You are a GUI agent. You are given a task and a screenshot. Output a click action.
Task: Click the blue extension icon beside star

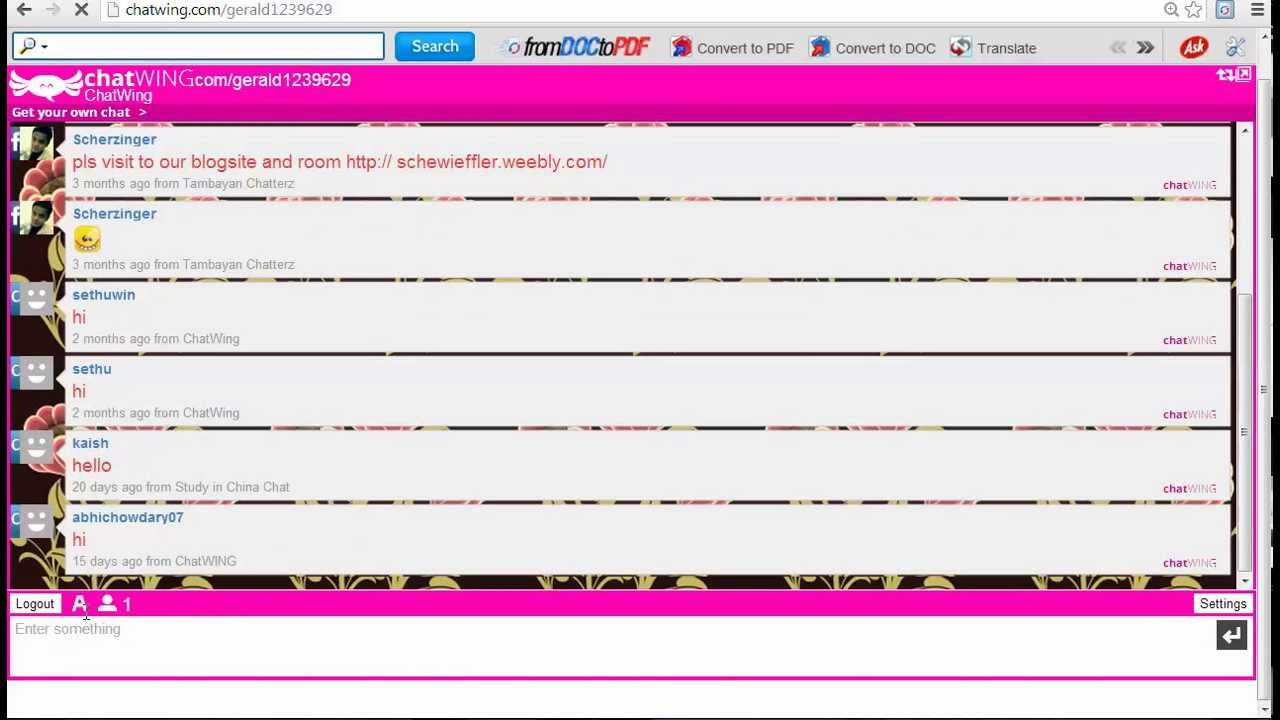pyautogui.click(x=1225, y=10)
